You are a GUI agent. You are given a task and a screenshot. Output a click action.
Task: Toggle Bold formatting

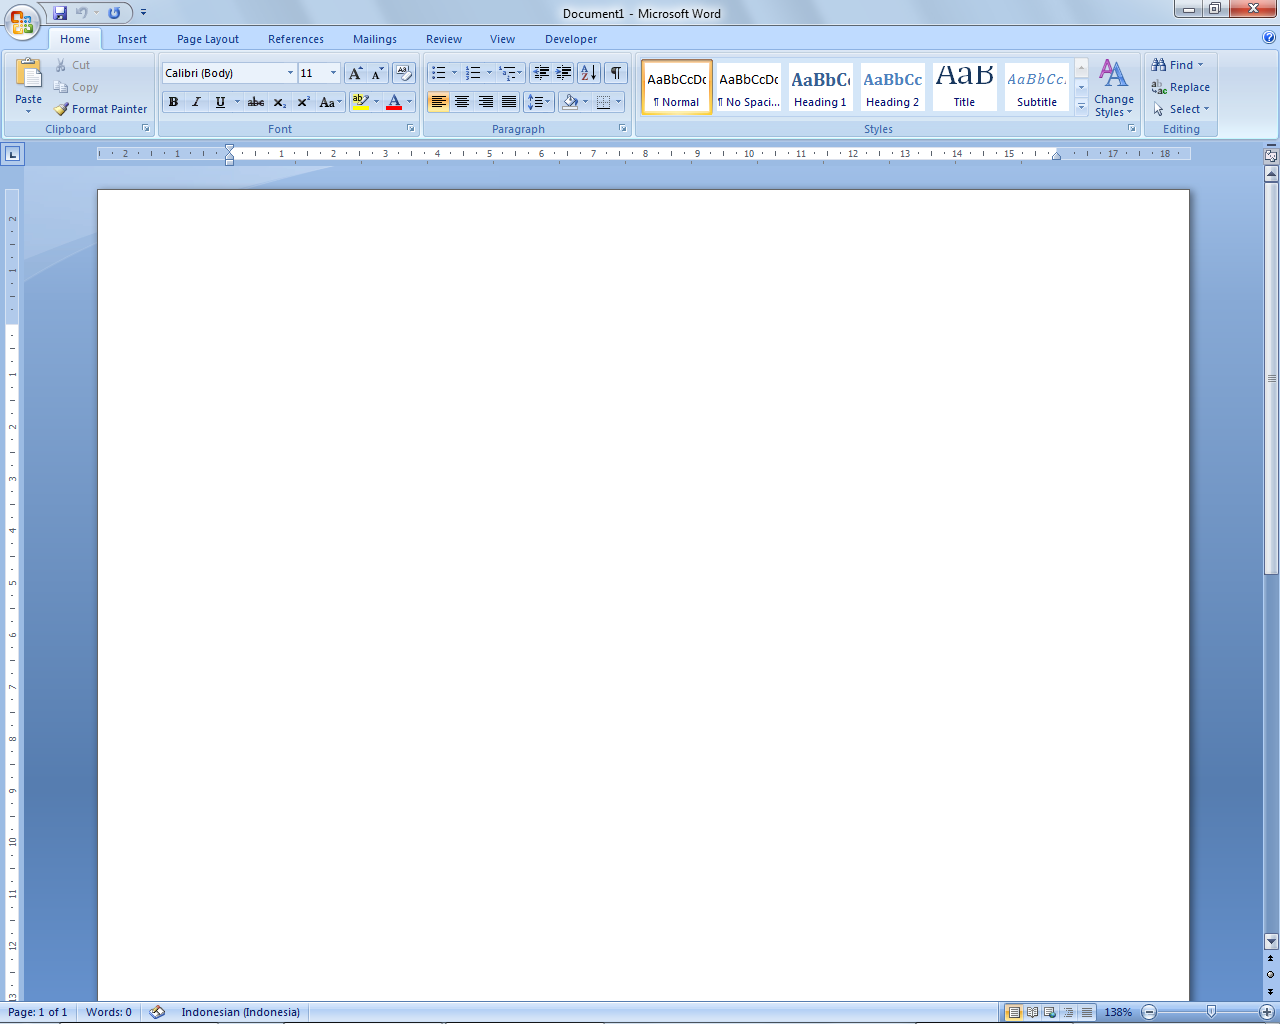click(173, 102)
